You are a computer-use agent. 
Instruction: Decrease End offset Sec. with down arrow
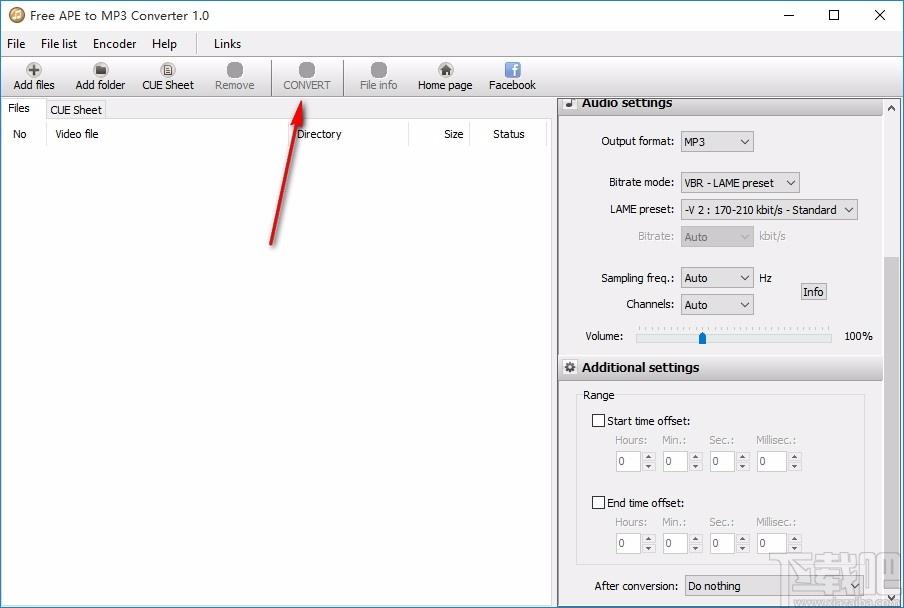click(743, 547)
